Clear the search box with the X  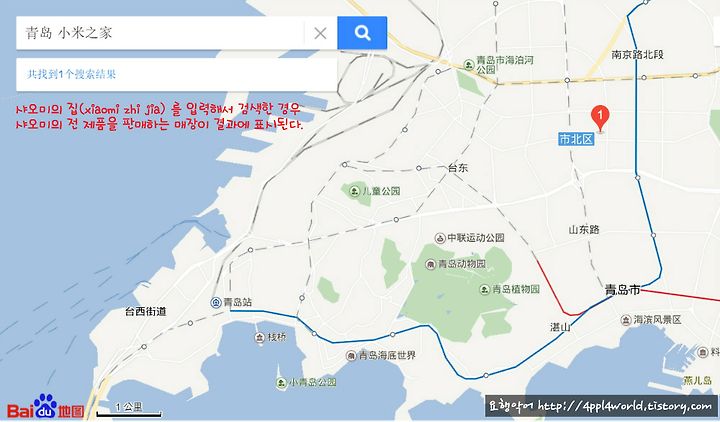tap(320, 33)
